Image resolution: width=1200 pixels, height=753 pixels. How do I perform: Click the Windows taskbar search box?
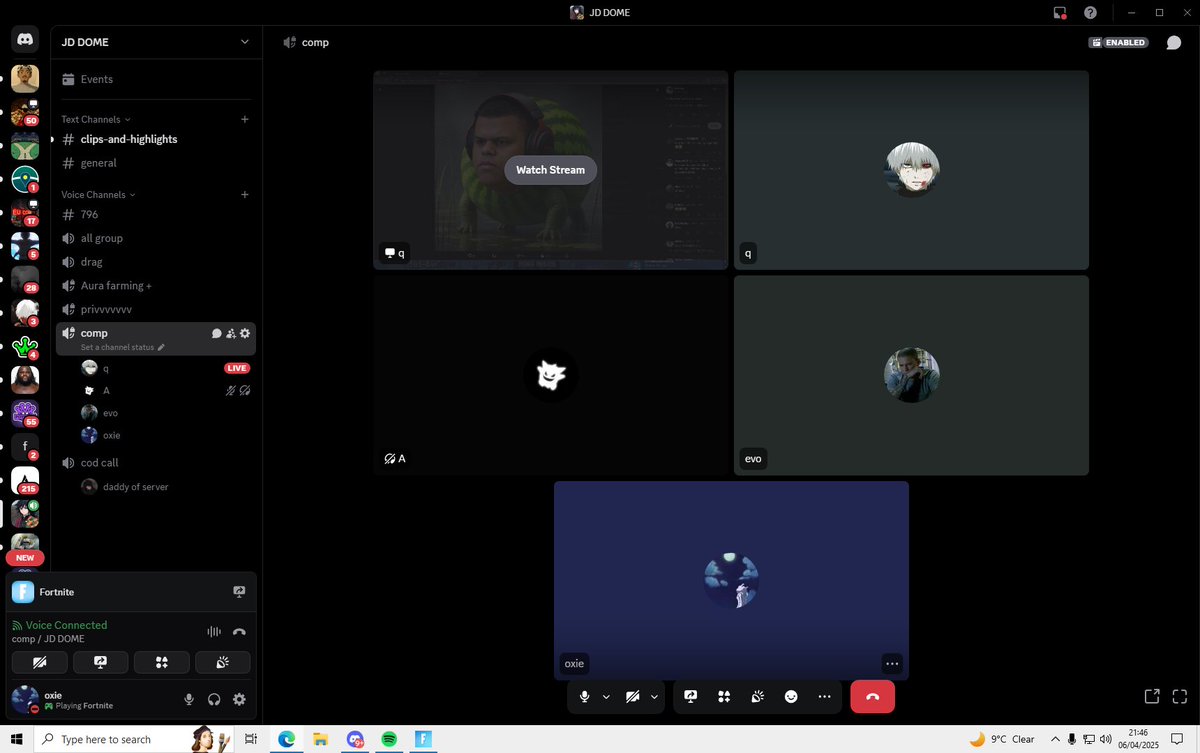(136, 739)
